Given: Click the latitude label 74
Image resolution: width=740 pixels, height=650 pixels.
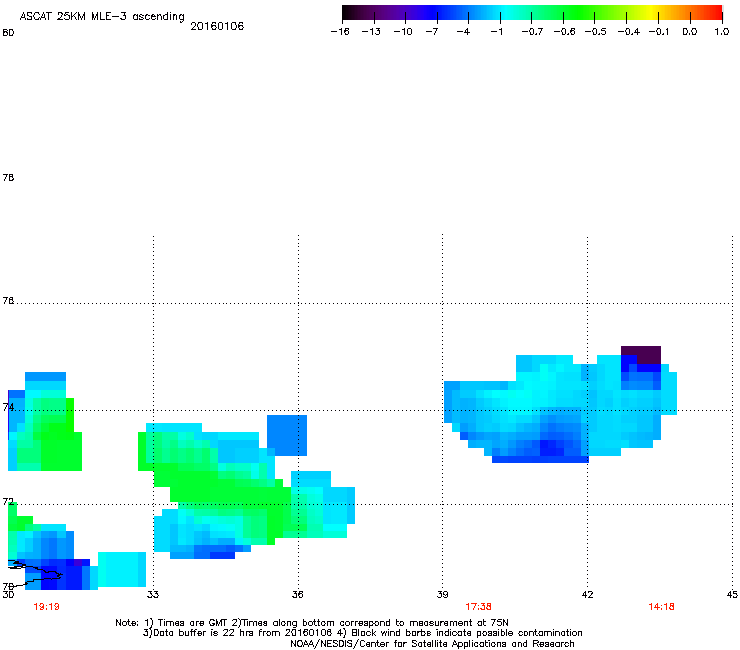Looking at the screenshot, I should coord(8,407).
